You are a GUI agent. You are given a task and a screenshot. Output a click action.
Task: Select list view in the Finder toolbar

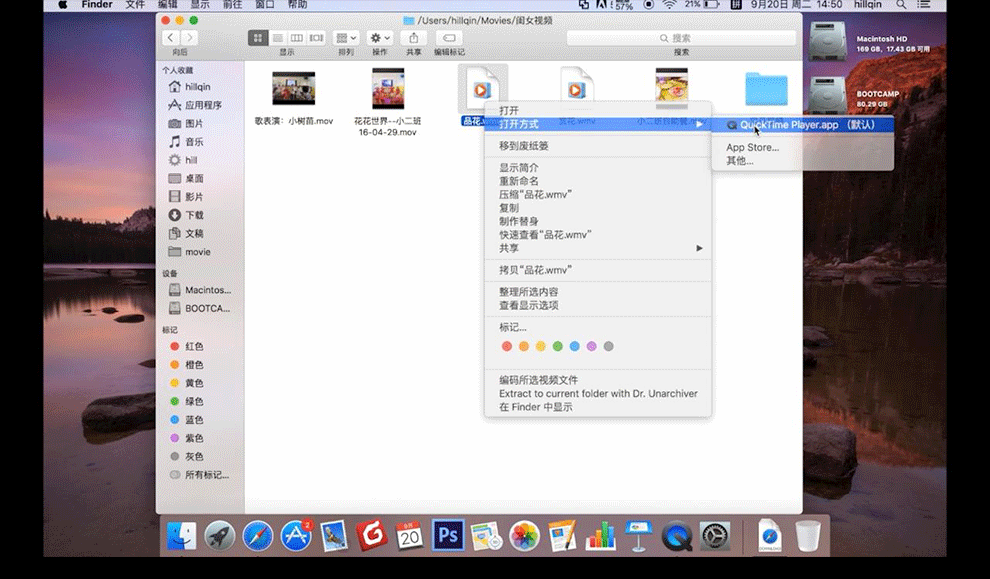click(x=279, y=37)
